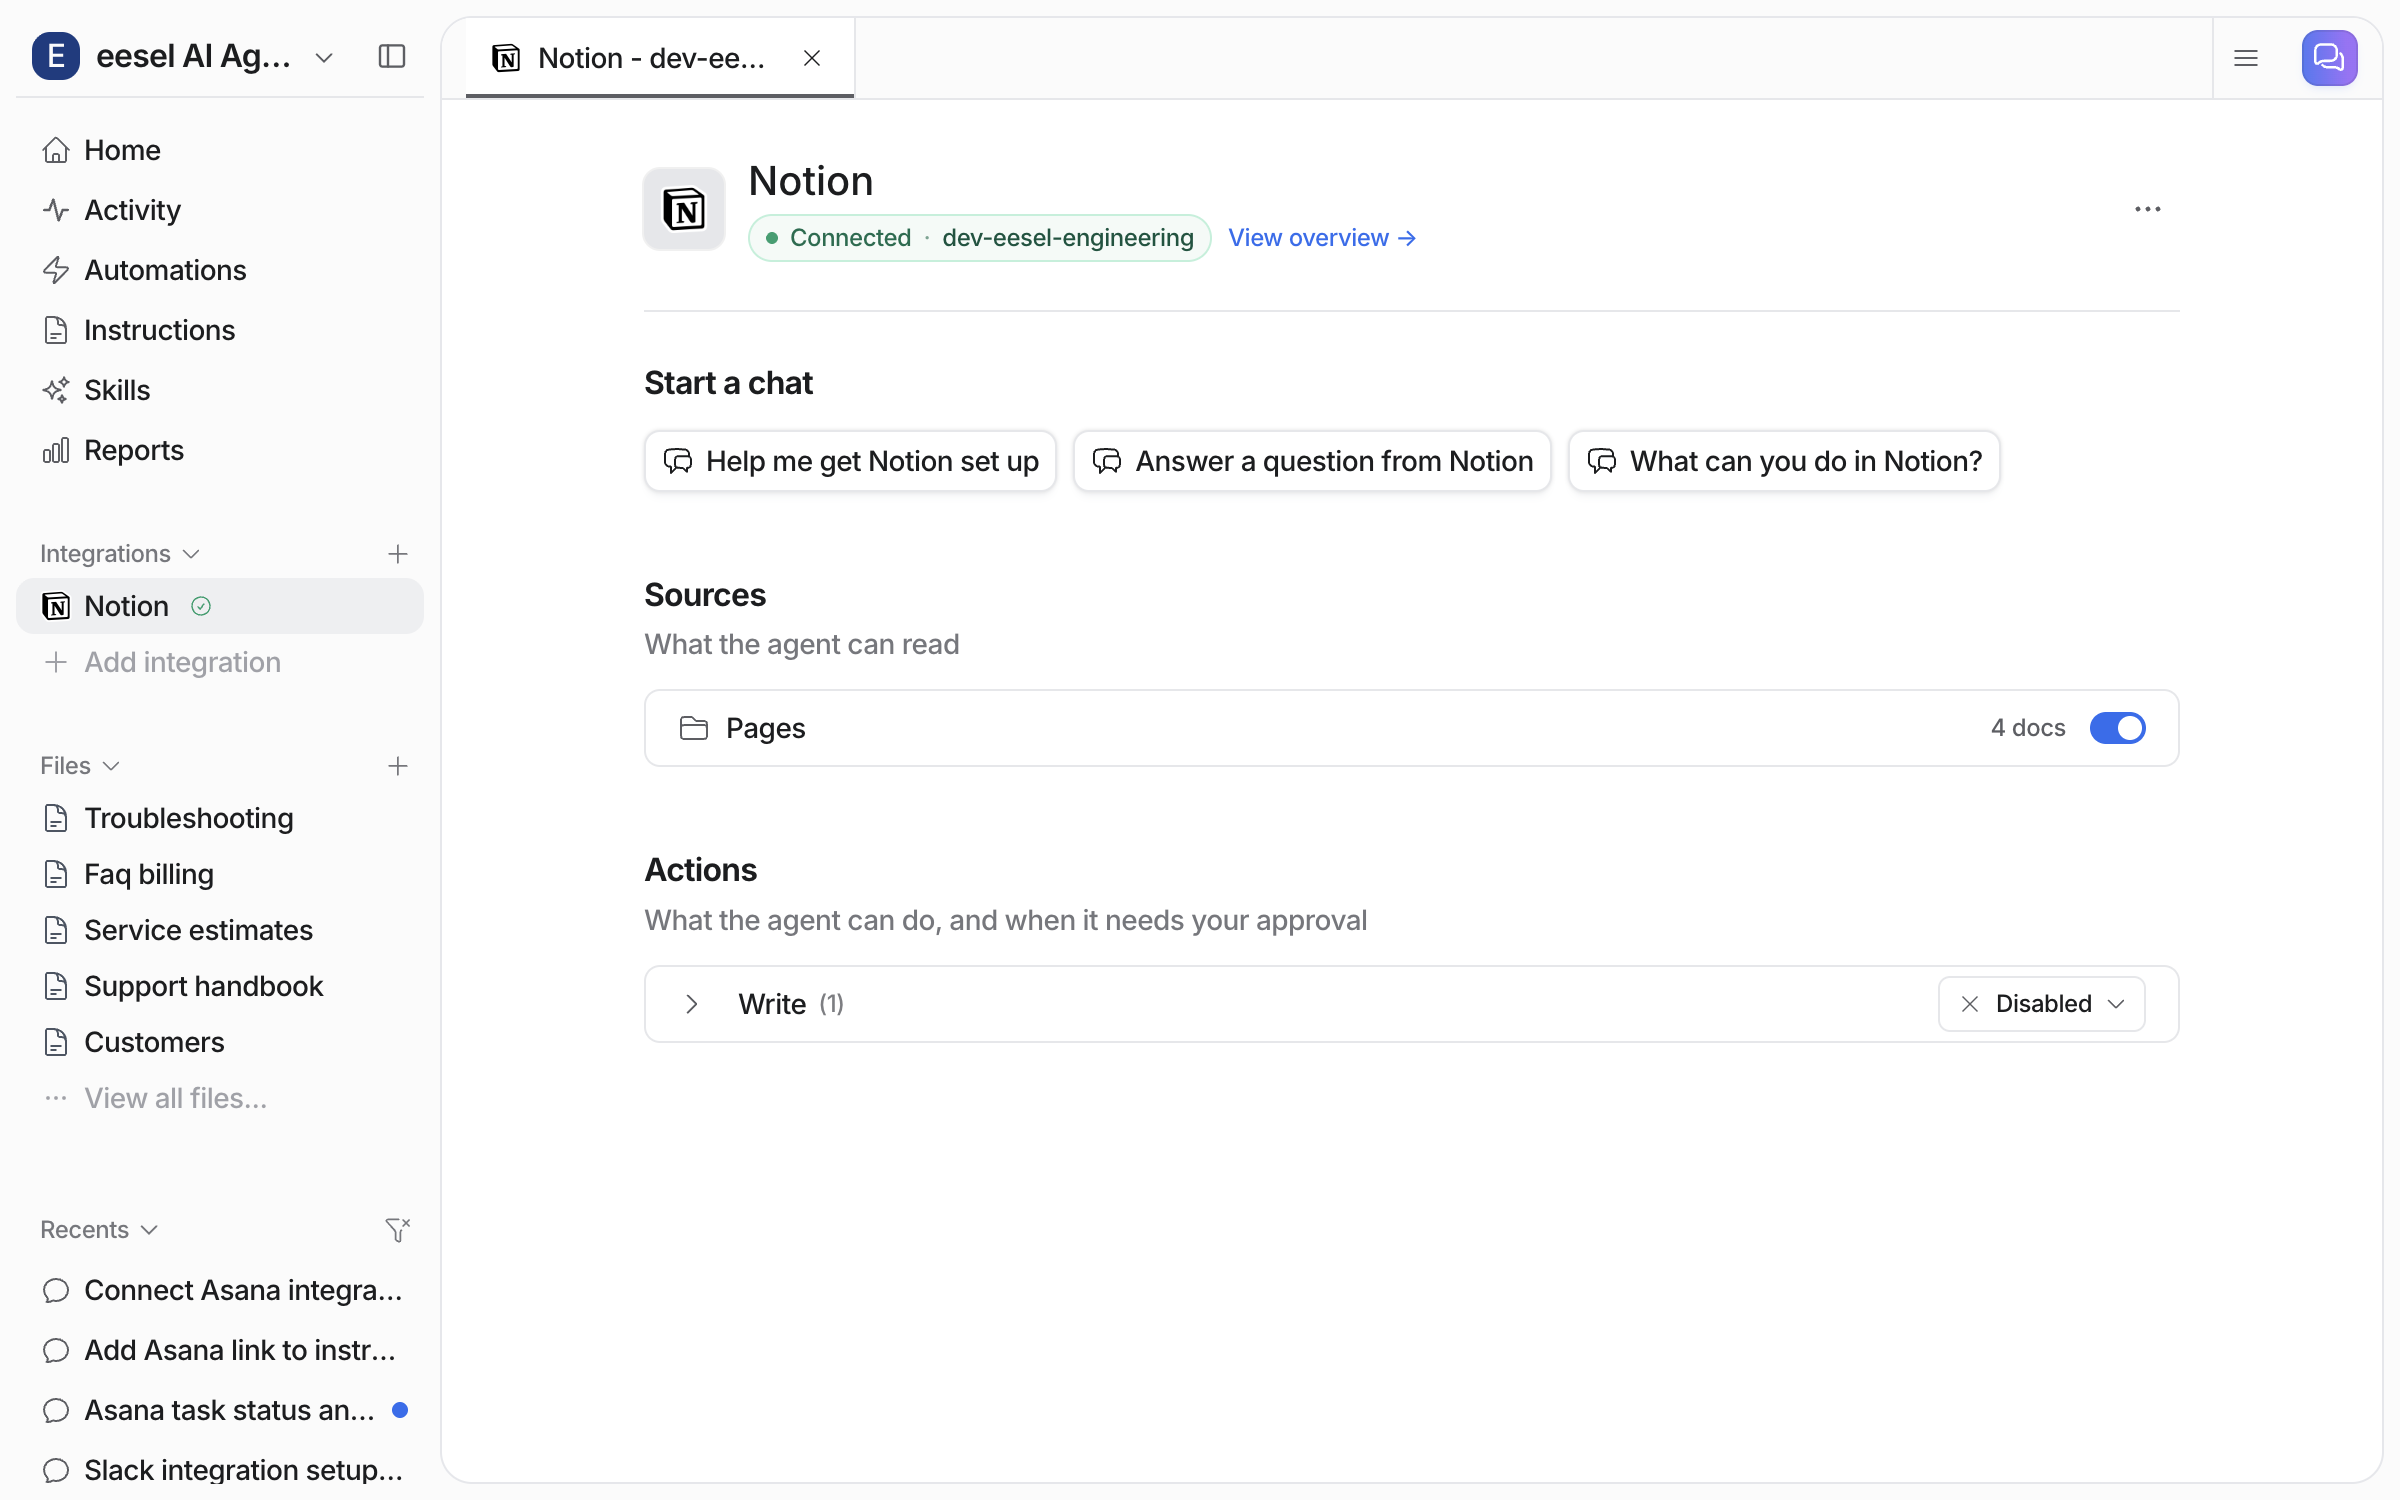Open the three-dot options menu for Notion

point(2147,209)
